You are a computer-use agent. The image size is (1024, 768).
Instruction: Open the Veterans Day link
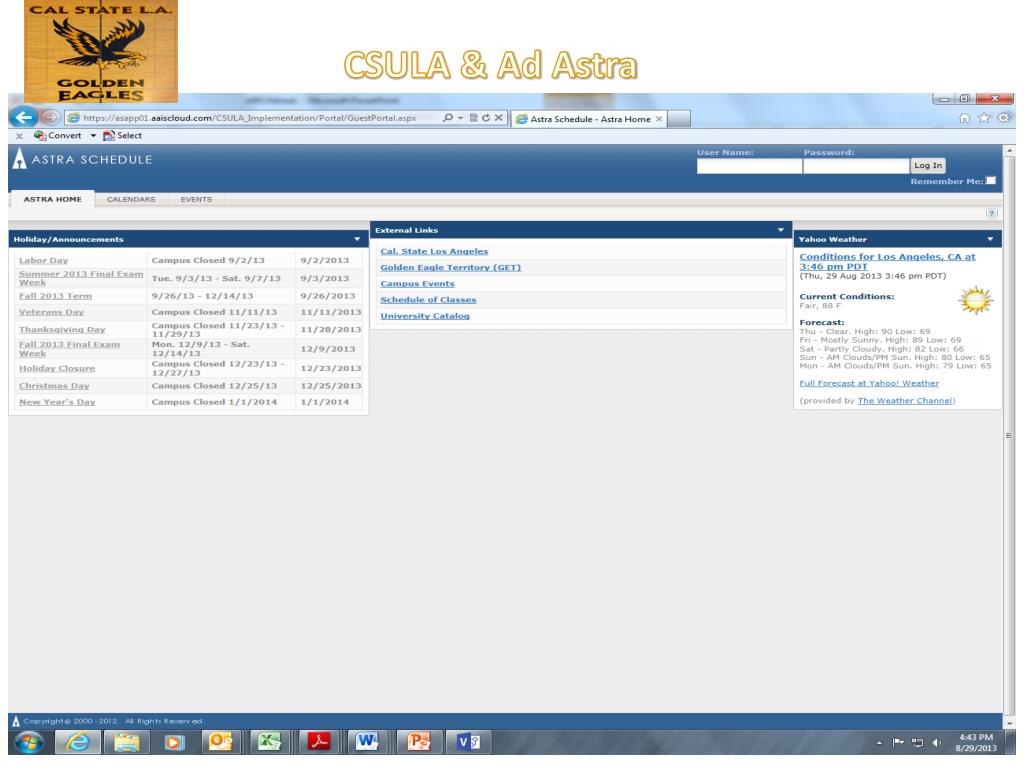(x=51, y=312)
